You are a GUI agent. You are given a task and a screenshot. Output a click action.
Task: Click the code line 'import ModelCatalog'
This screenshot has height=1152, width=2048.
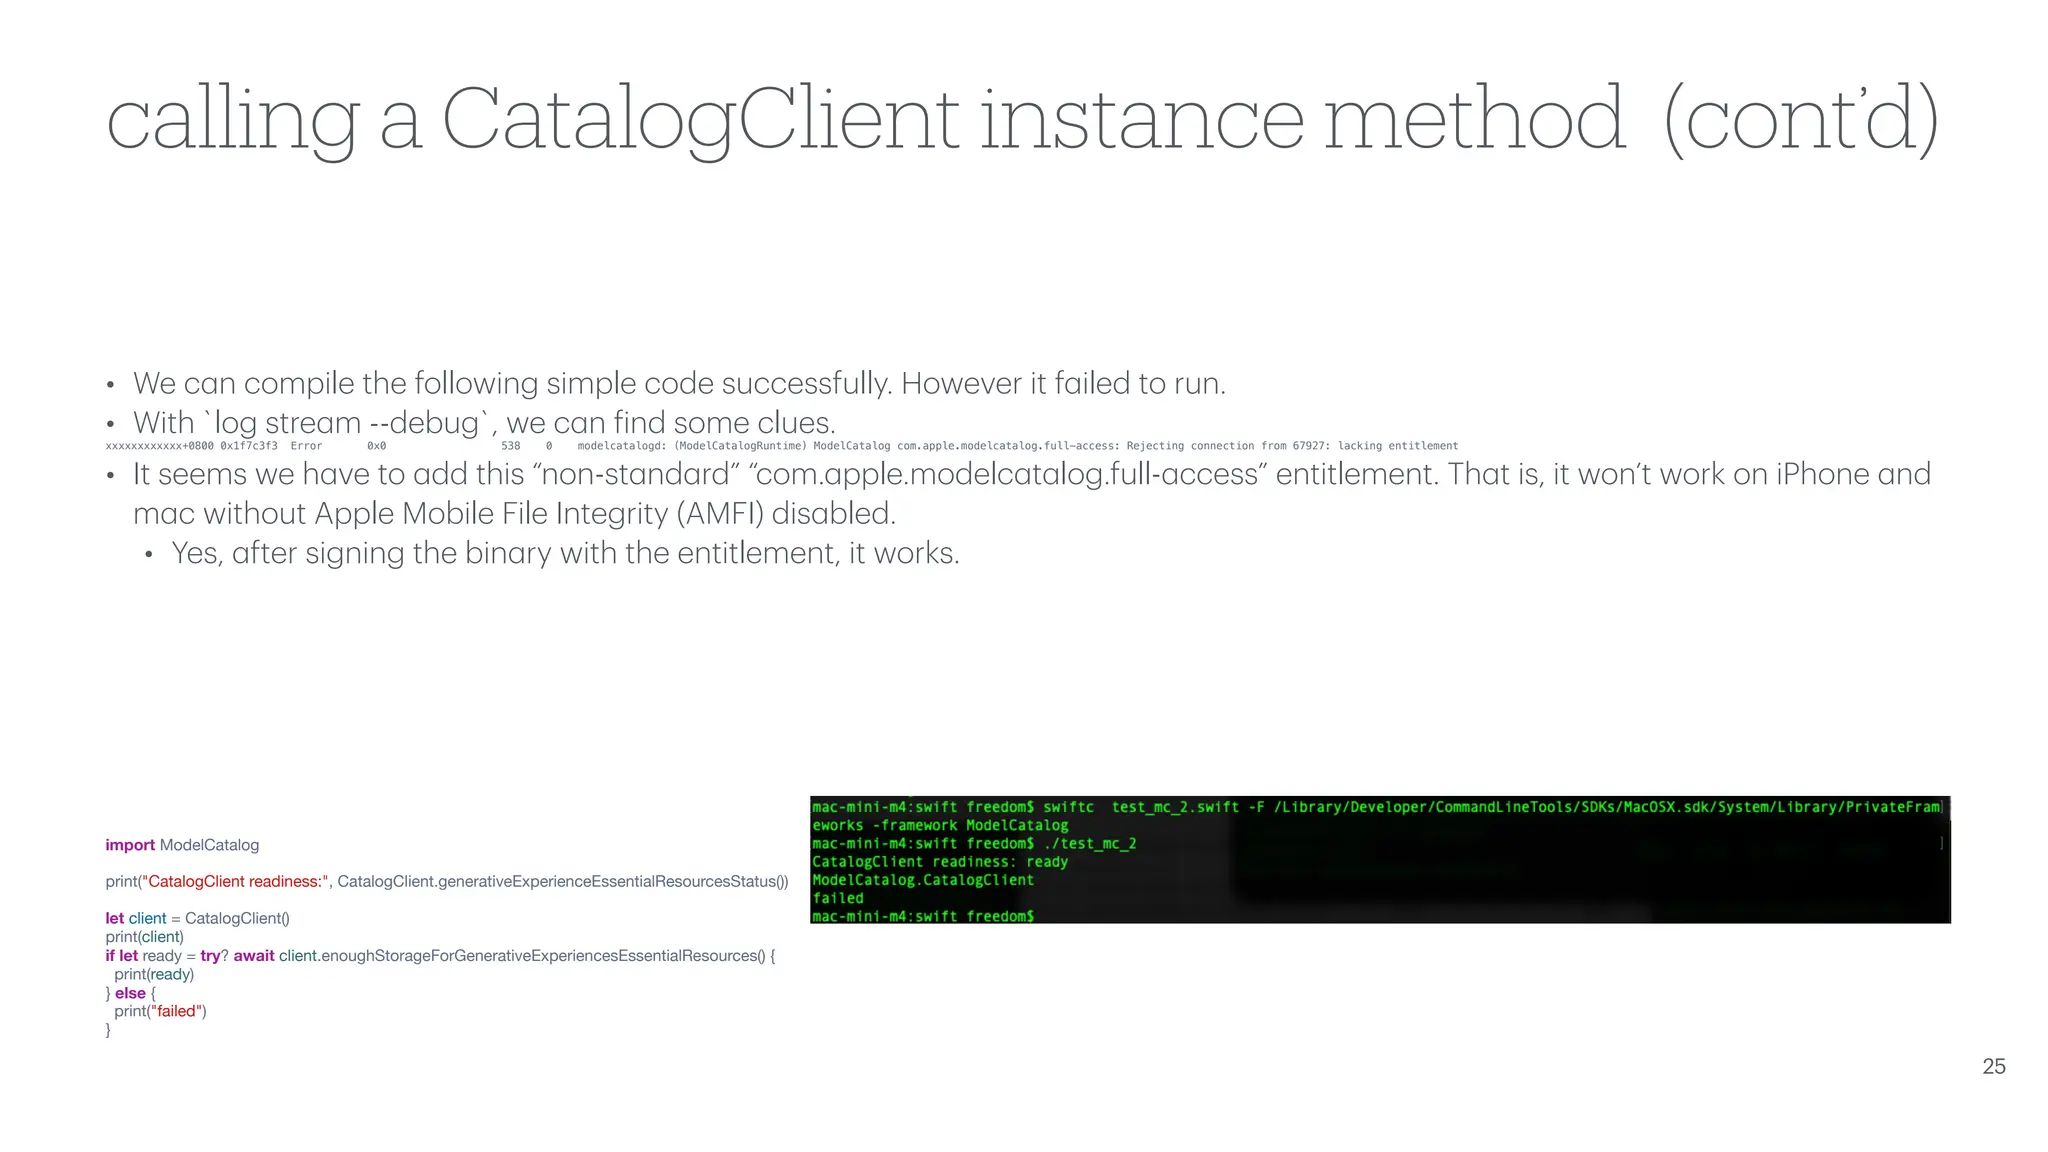182,845
